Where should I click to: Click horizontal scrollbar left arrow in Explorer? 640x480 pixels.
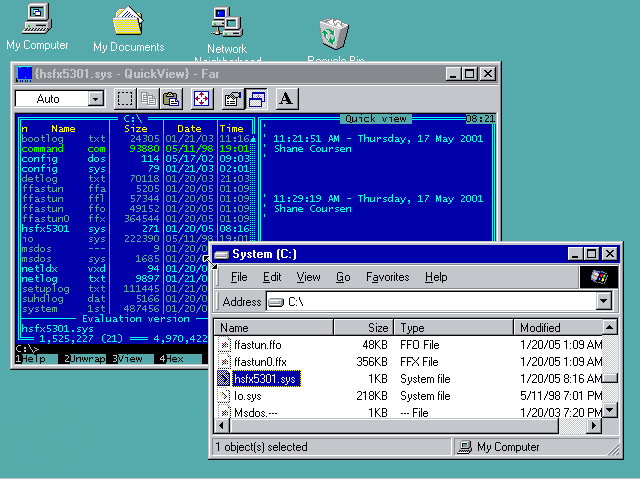(222, 426)
